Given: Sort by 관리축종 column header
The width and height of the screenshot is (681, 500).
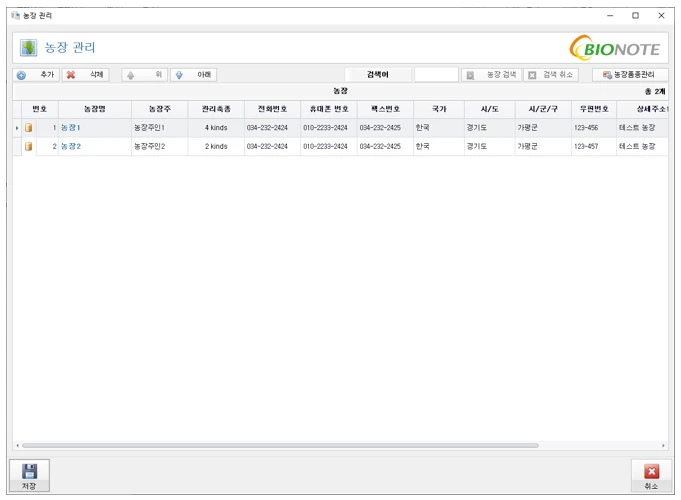Looking at the screenshot, I should click(216, 109).
